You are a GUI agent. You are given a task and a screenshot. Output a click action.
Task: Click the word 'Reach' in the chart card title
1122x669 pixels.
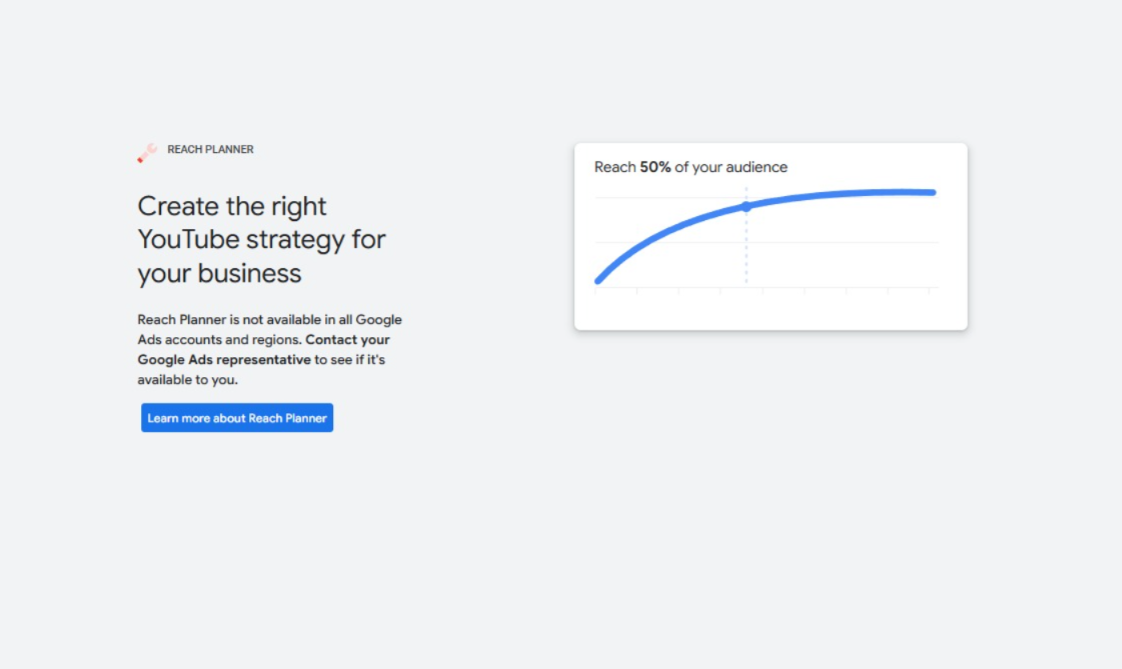point(615,167)
